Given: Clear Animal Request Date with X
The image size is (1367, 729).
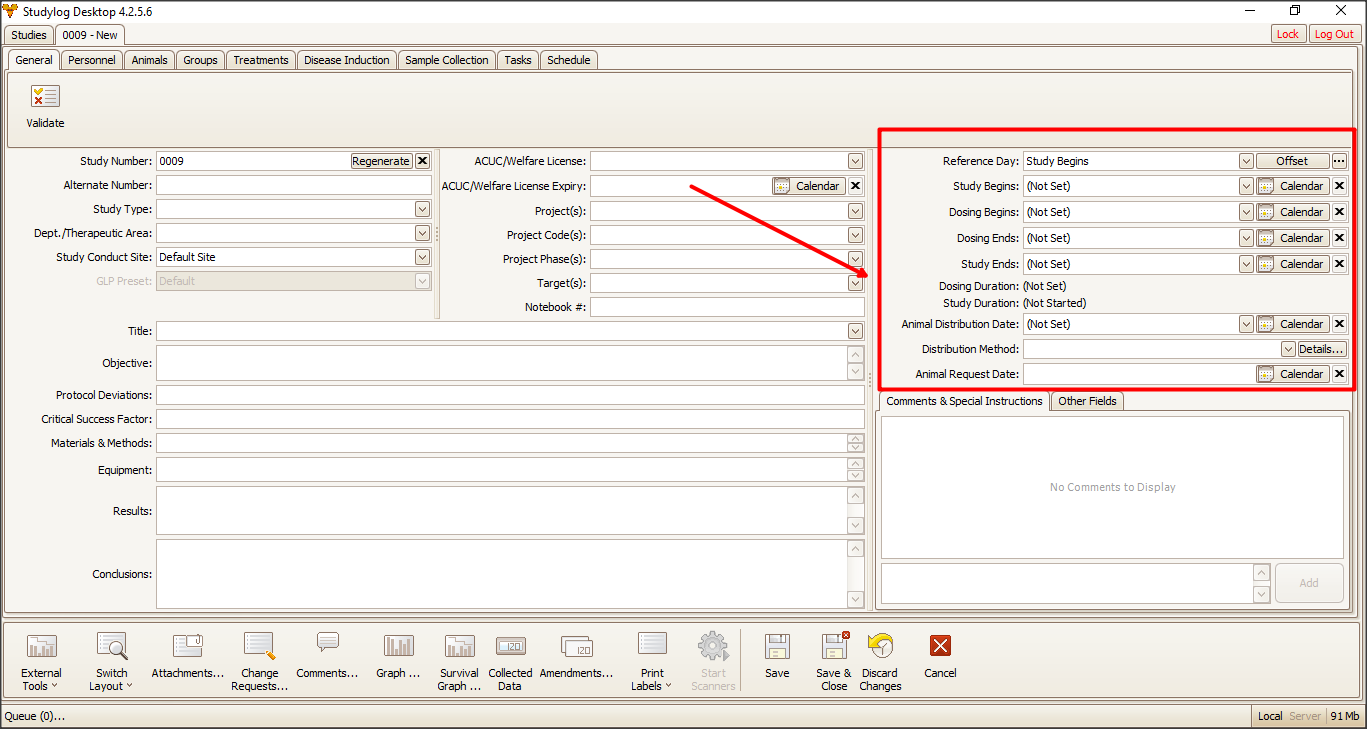Looking at the screenshot, I should tap(1340, 374).
